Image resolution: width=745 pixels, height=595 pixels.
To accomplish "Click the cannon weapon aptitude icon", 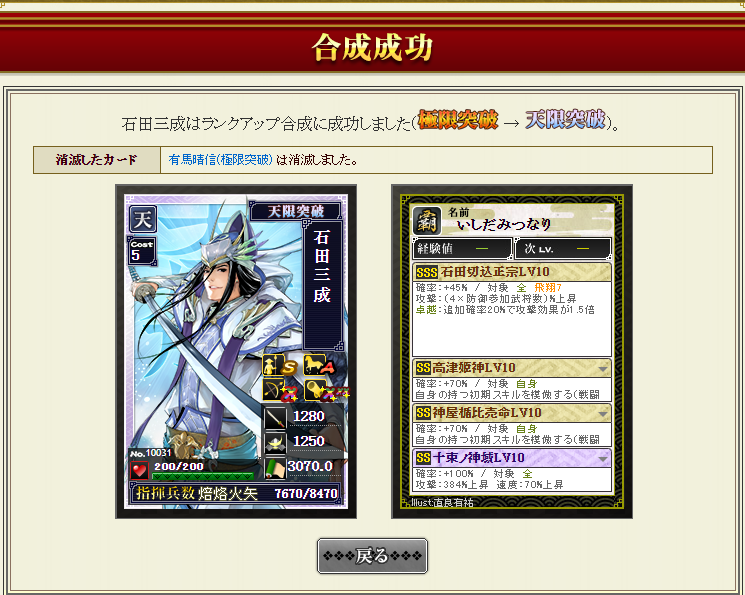I will [325, 391].
